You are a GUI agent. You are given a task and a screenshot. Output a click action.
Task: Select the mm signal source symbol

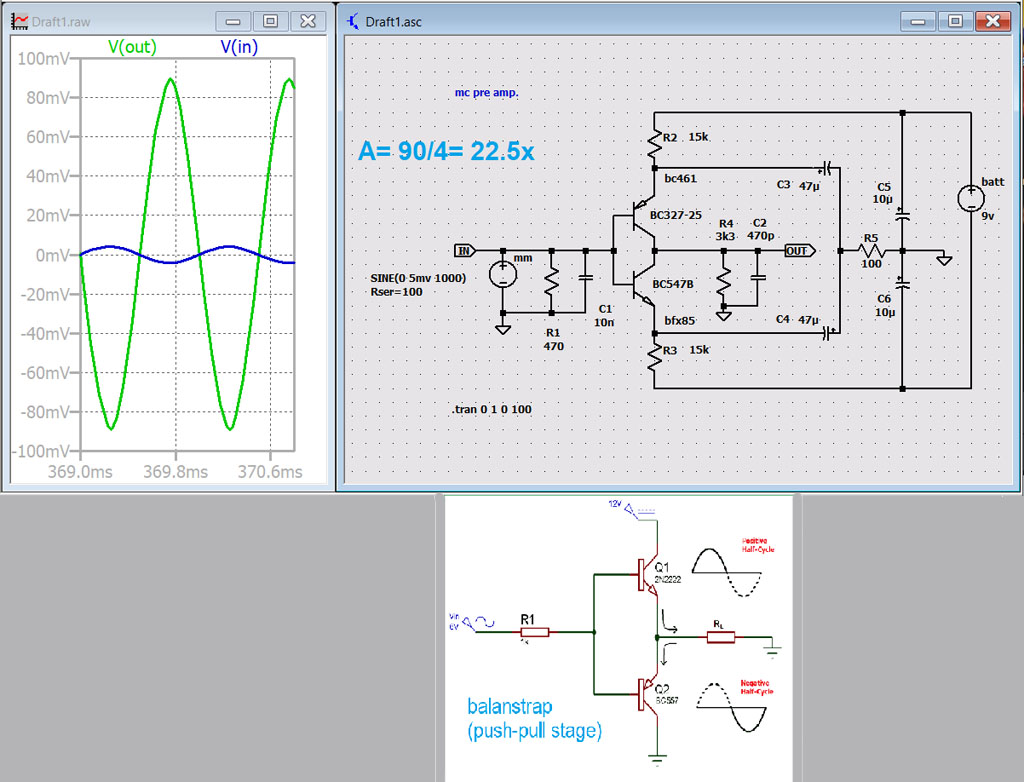coord(503,275)
